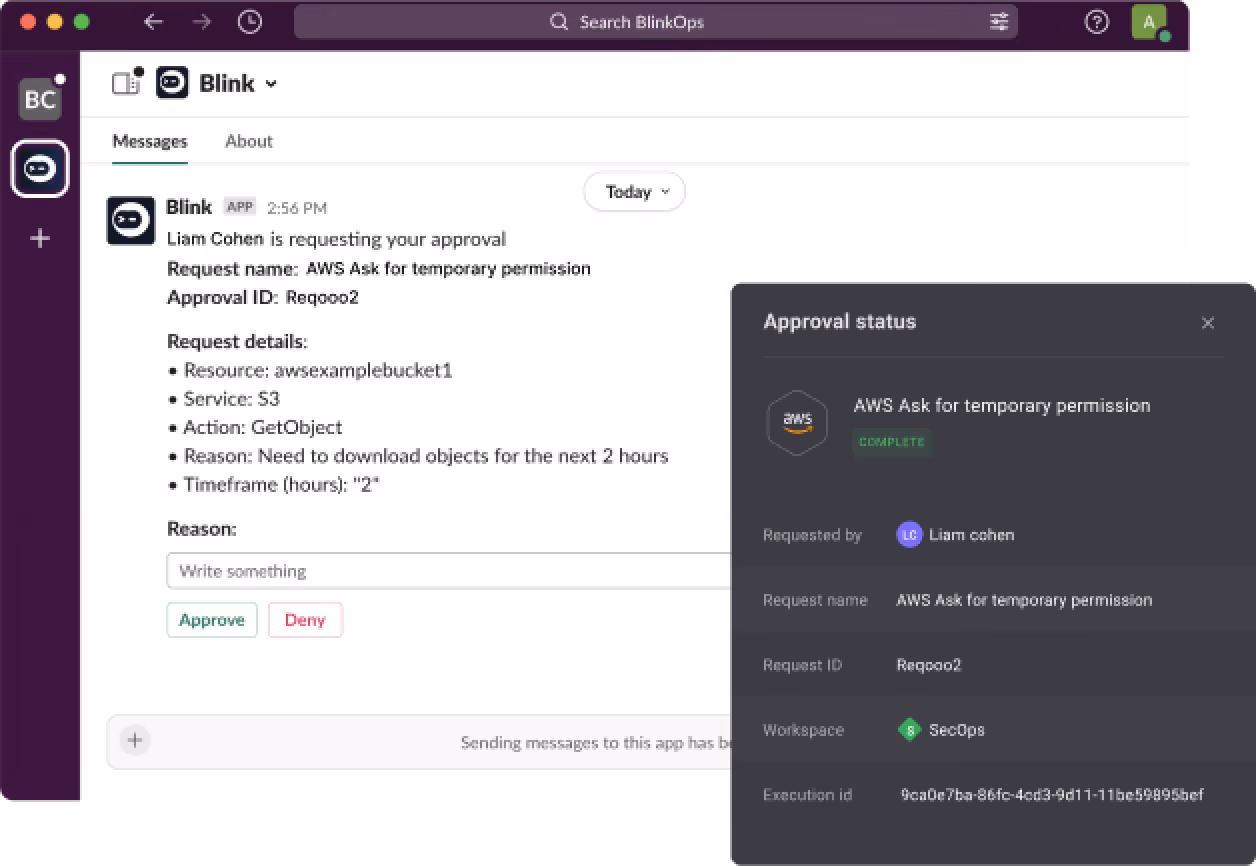Image resolution: width=1256 pixels, height=866 pixels.
Task: Click Request name value in panel
Action: (x=1024, y=600)
